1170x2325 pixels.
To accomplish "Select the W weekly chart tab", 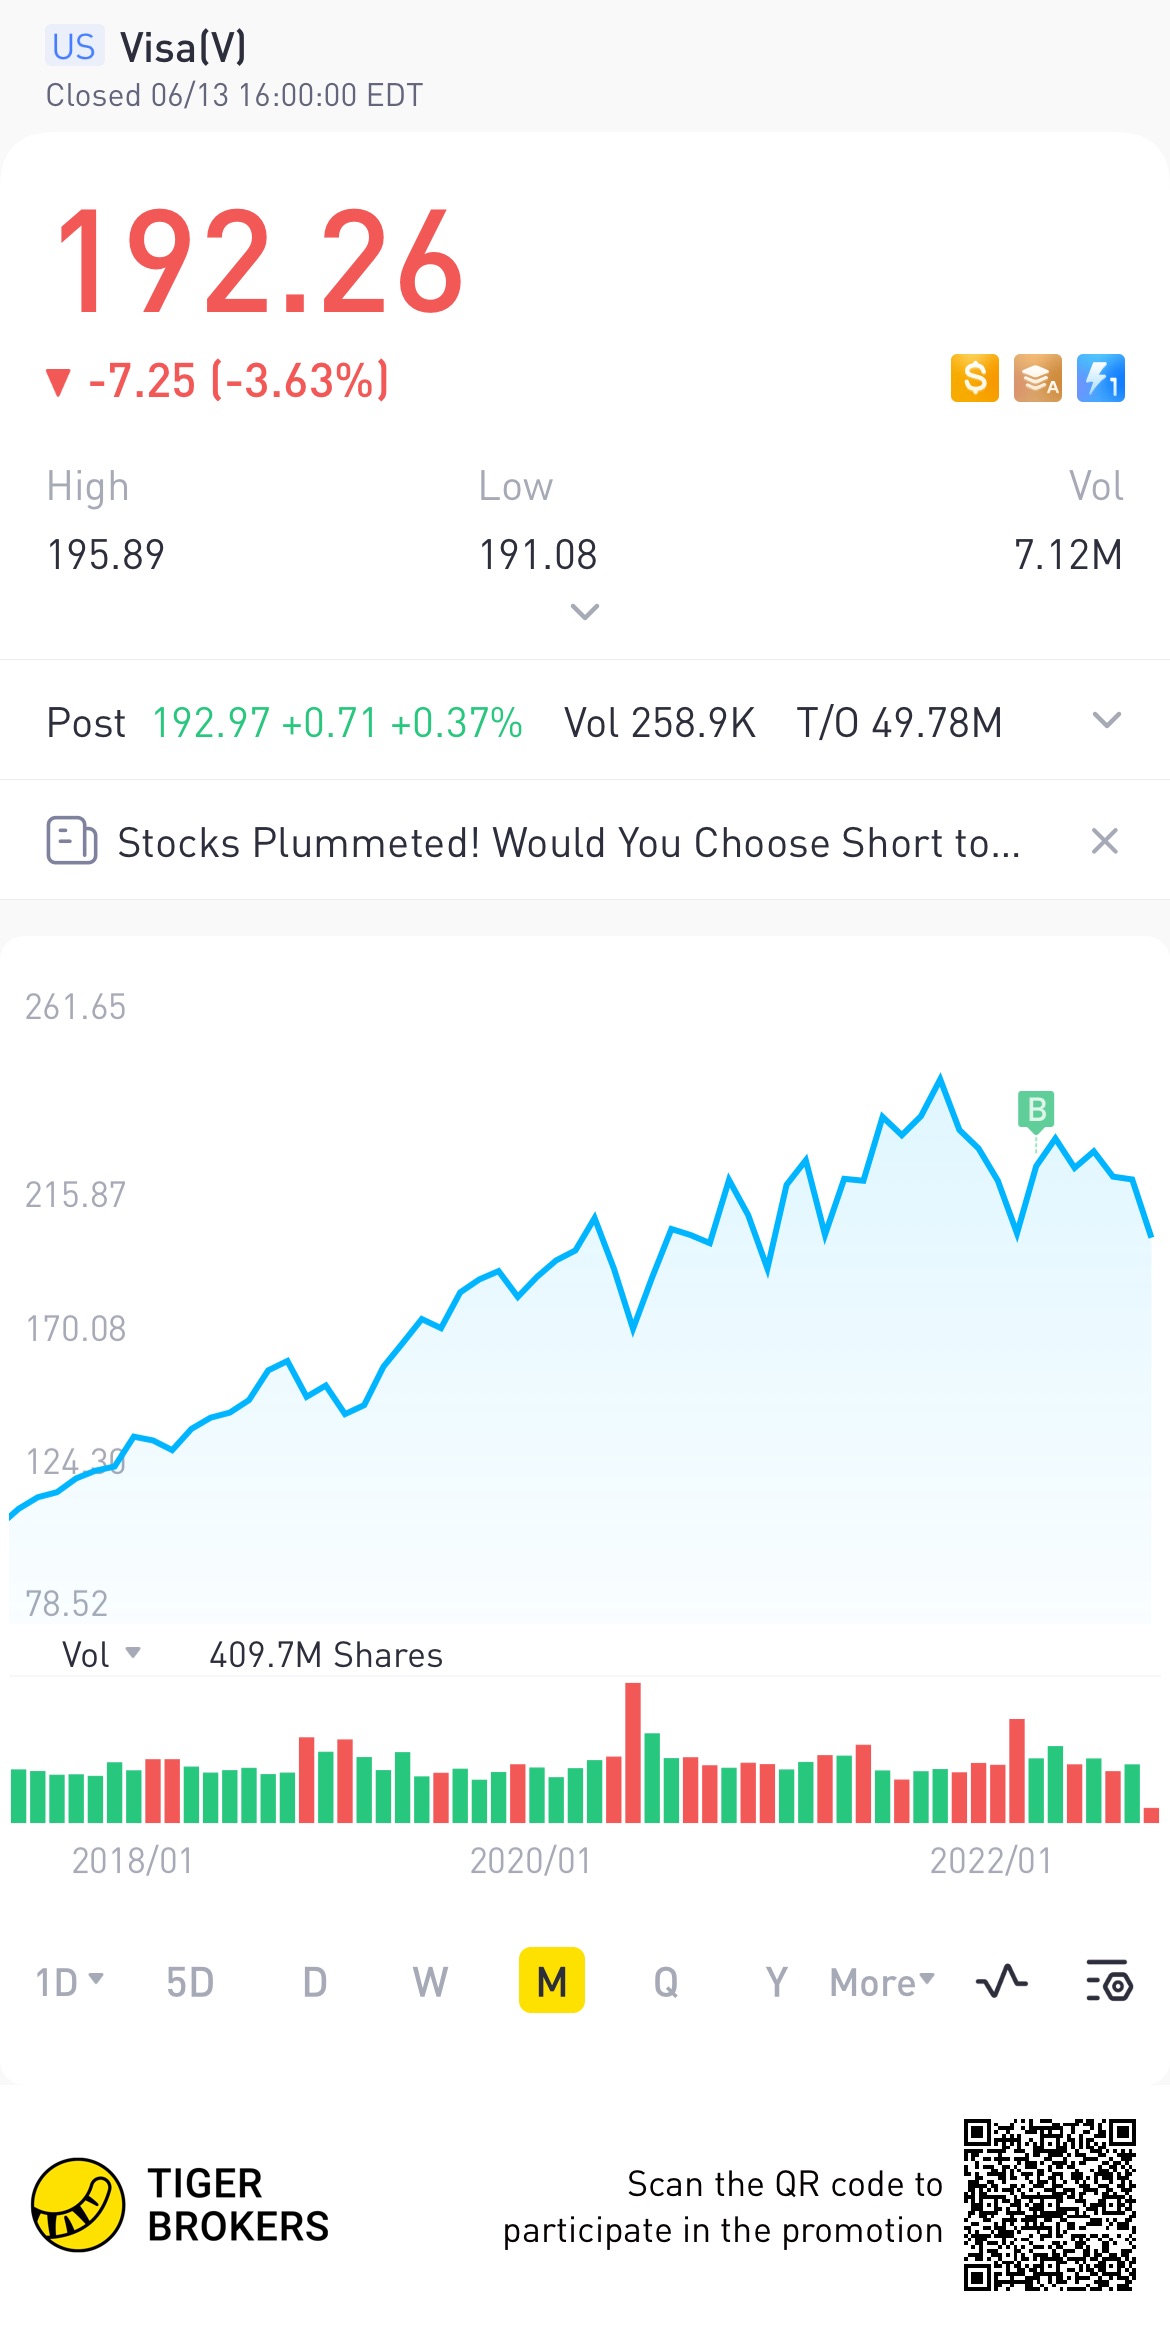I will coord(430,1981).
